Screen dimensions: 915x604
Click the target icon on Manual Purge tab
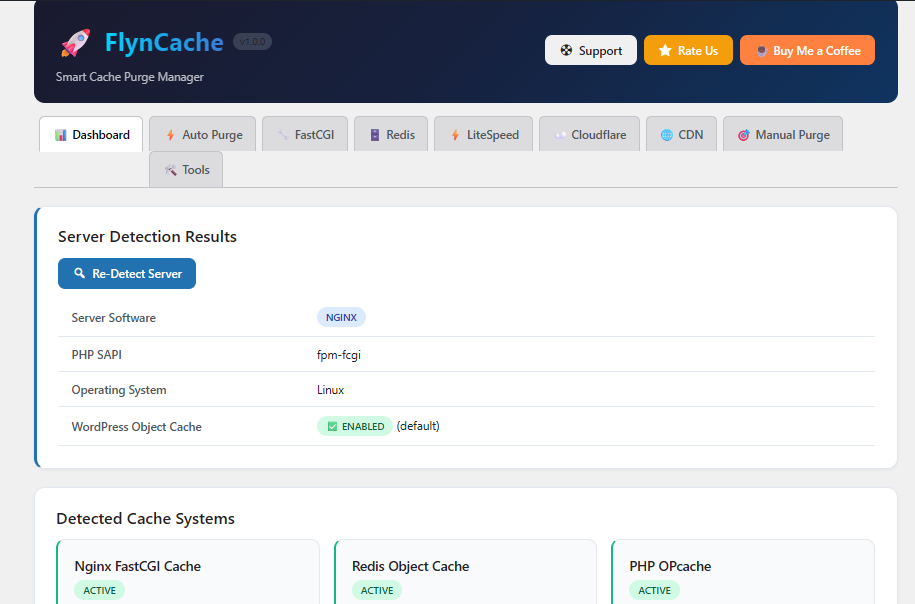point(743,135)
